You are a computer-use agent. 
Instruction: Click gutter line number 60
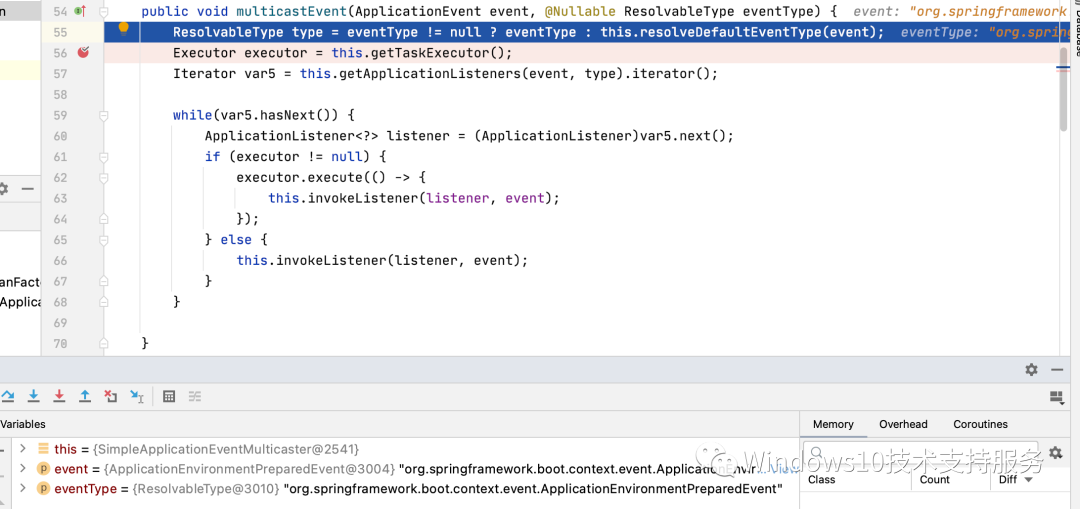pyautogui.click(x=60, y=136)
